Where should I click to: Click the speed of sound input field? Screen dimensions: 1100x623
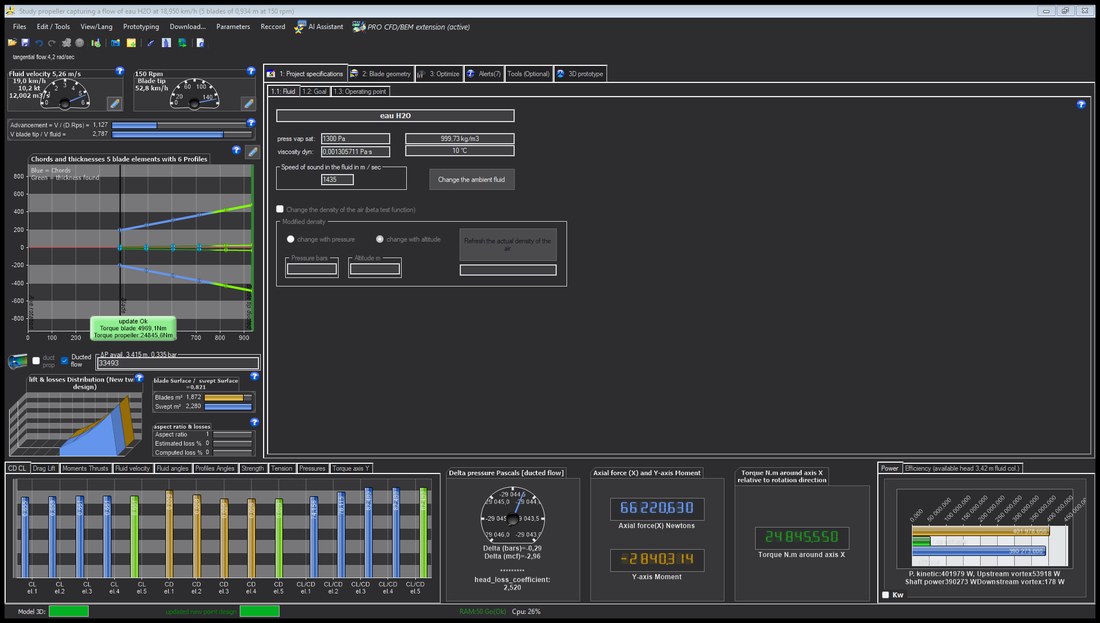(337, 180)
